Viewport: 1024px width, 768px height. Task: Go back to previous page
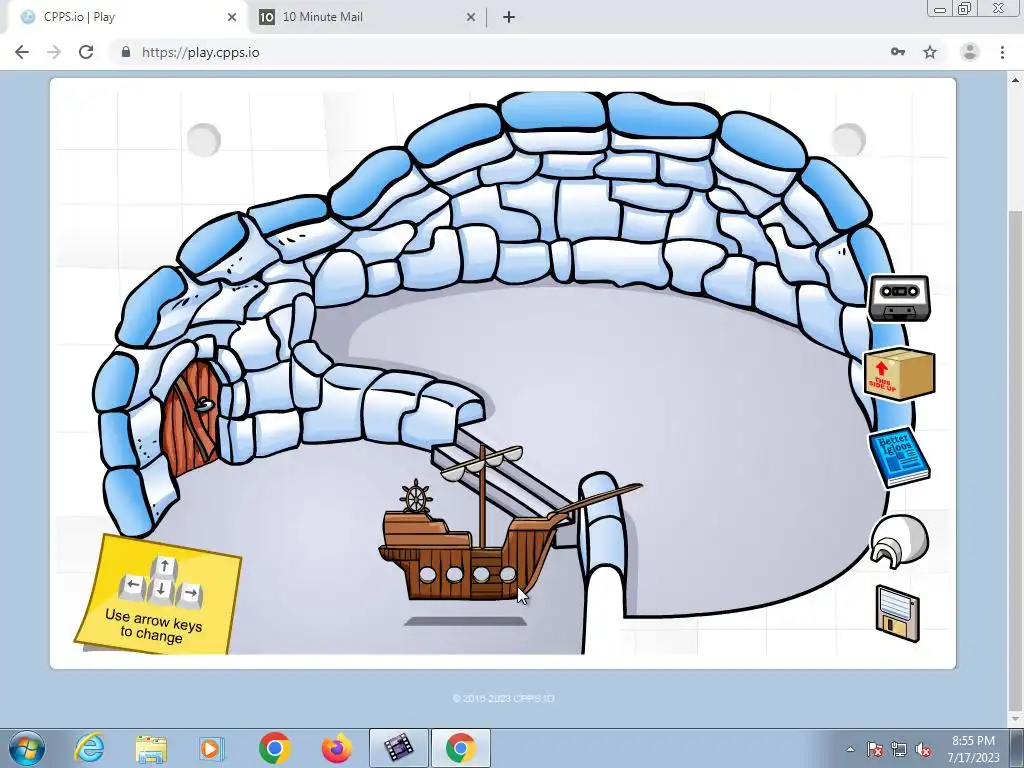22,52
